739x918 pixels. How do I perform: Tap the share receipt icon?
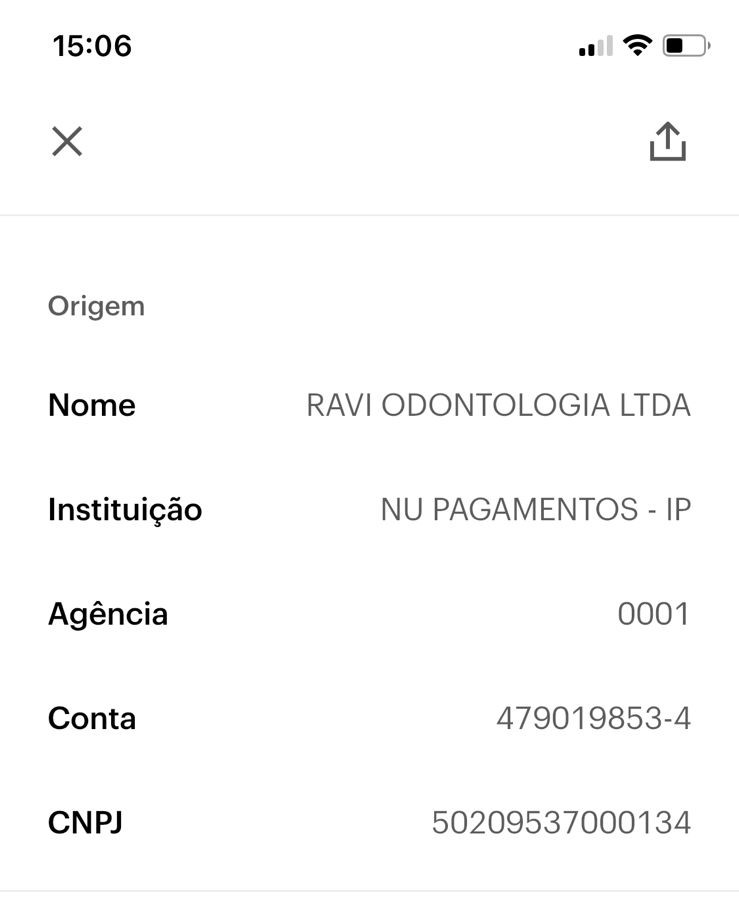click(x=668, y=142)
